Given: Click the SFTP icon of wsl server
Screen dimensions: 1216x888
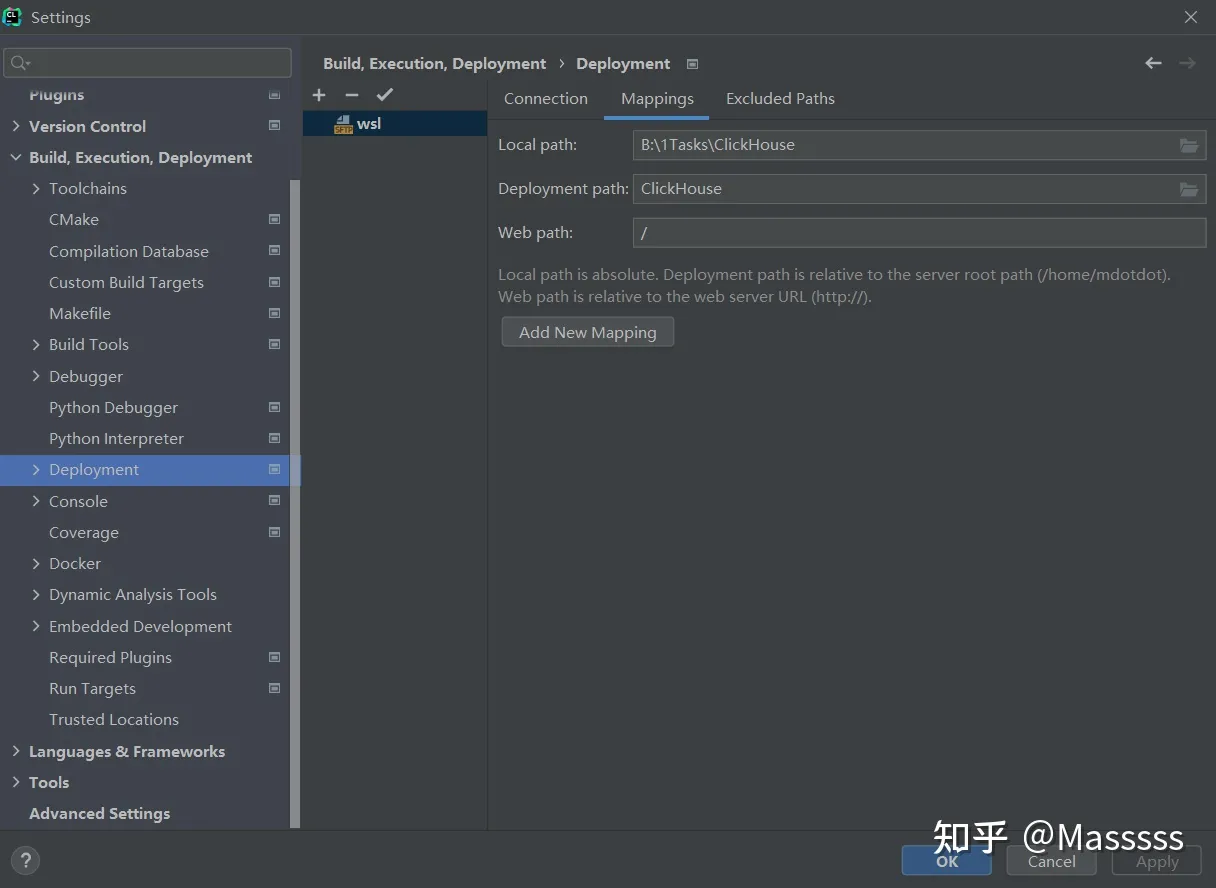Looking at the screenshot, I should [343, 124].
